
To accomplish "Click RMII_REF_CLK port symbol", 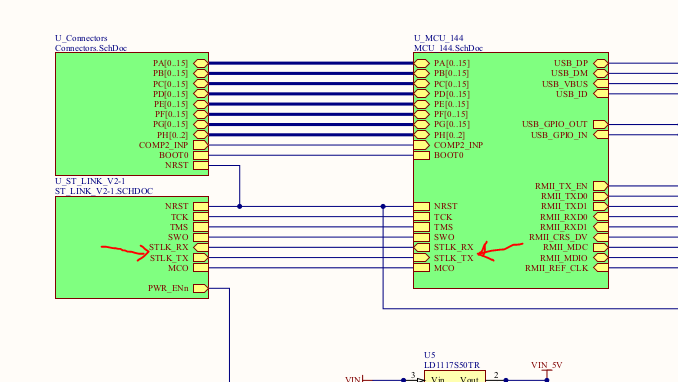I will click(x=601, y=268).
